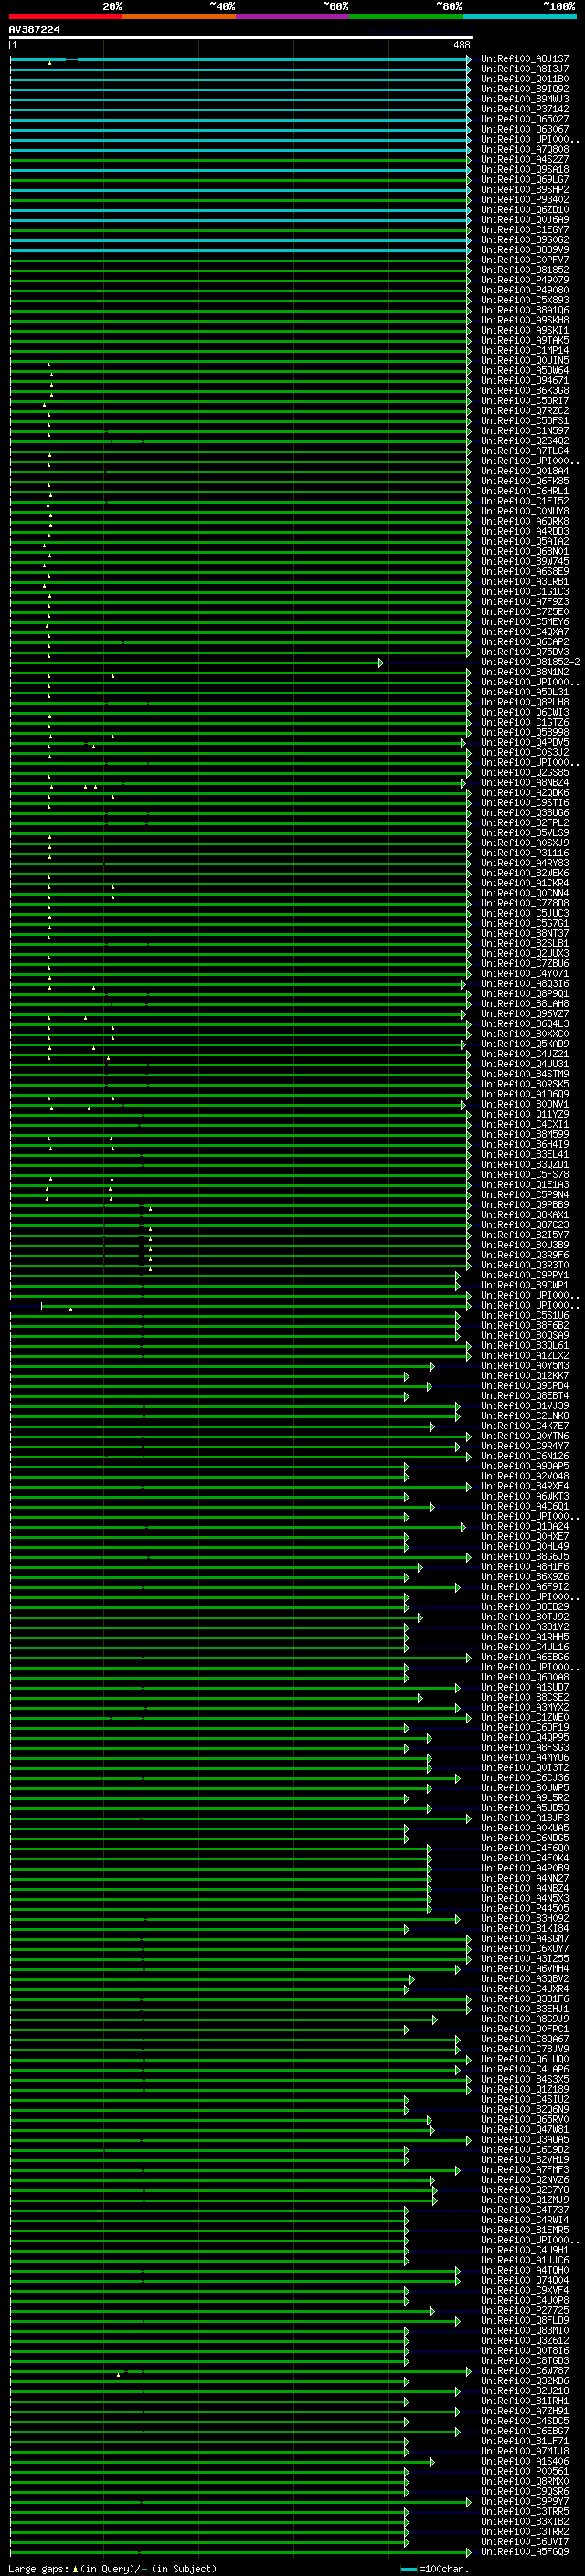Click the hit label UniRef100_Q7RZC2

(525, 411)
